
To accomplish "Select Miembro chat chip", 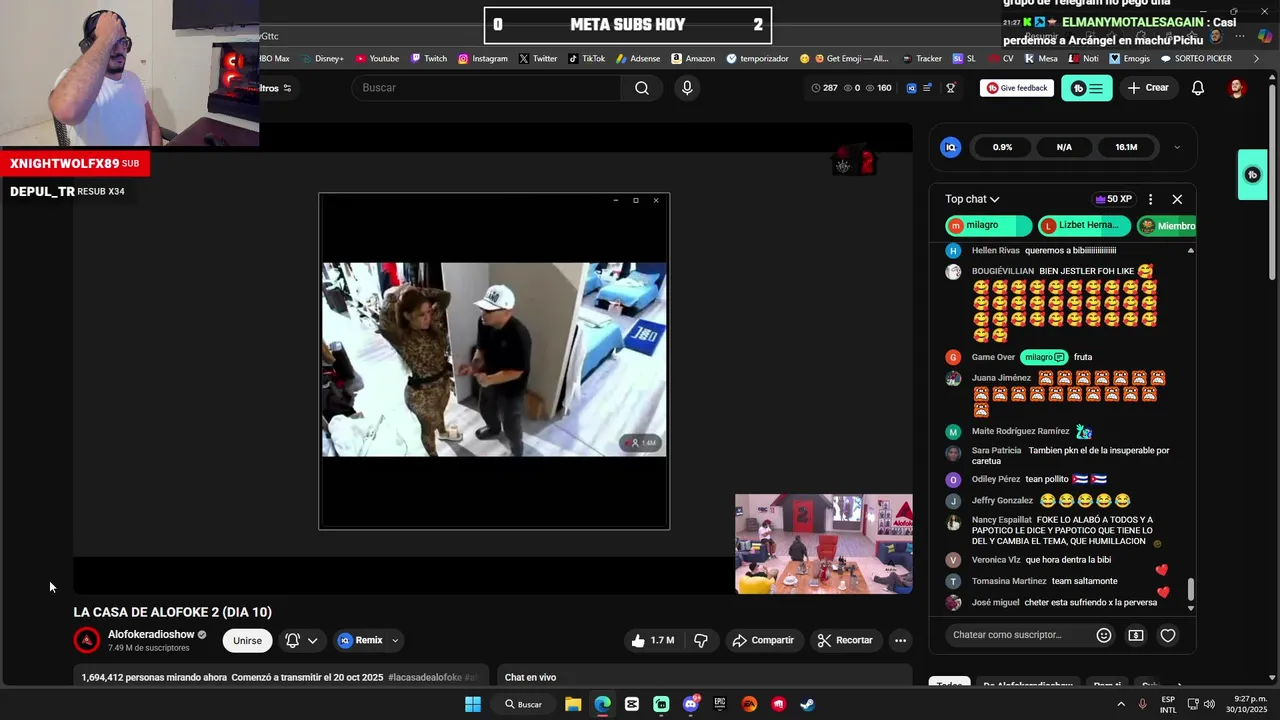I will pyautogui.click(x=1167, y=226).
